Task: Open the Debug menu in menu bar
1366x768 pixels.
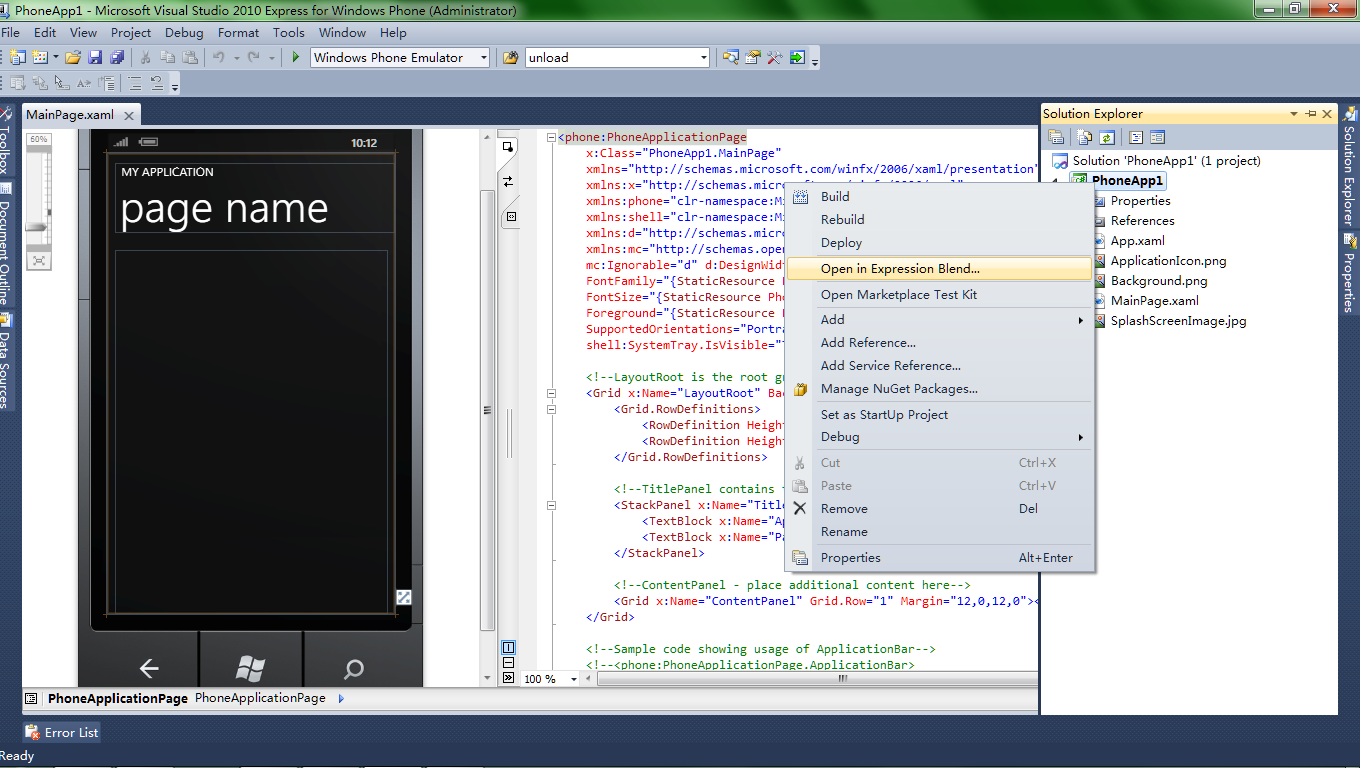Action: tap(184, 33)
